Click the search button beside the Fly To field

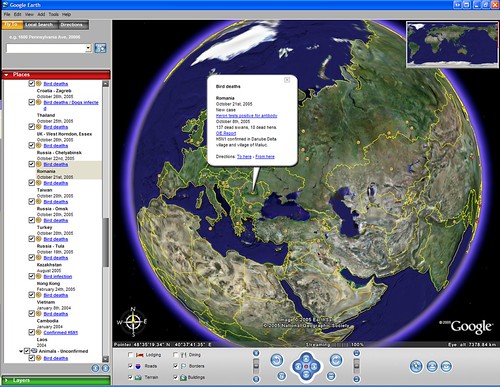coord(100,48)
